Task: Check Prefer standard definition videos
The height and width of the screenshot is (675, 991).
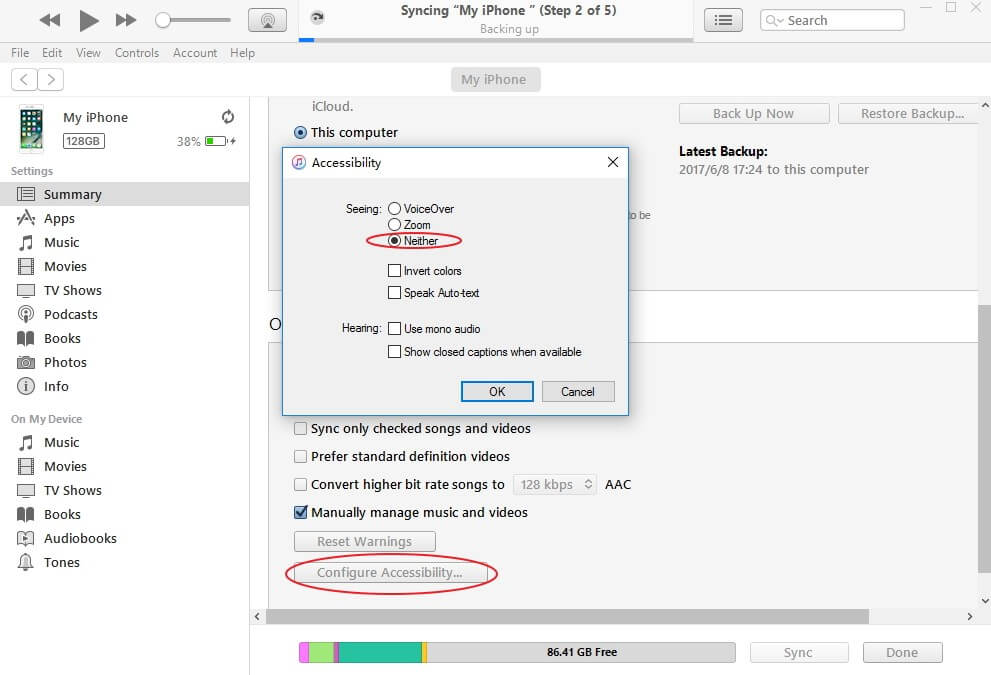Action: (x=301, y=456)
